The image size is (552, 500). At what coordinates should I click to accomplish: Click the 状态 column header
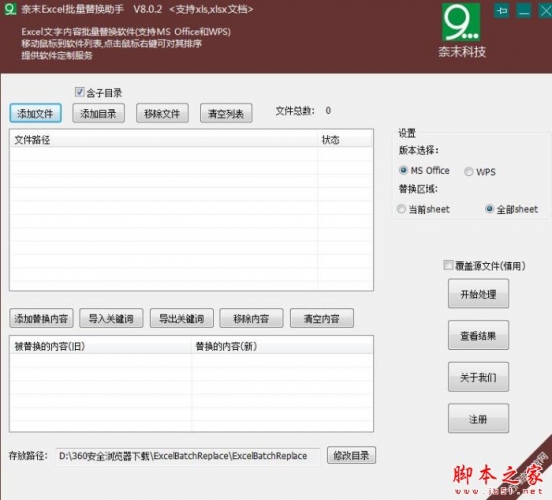click(x=345, y=140)
